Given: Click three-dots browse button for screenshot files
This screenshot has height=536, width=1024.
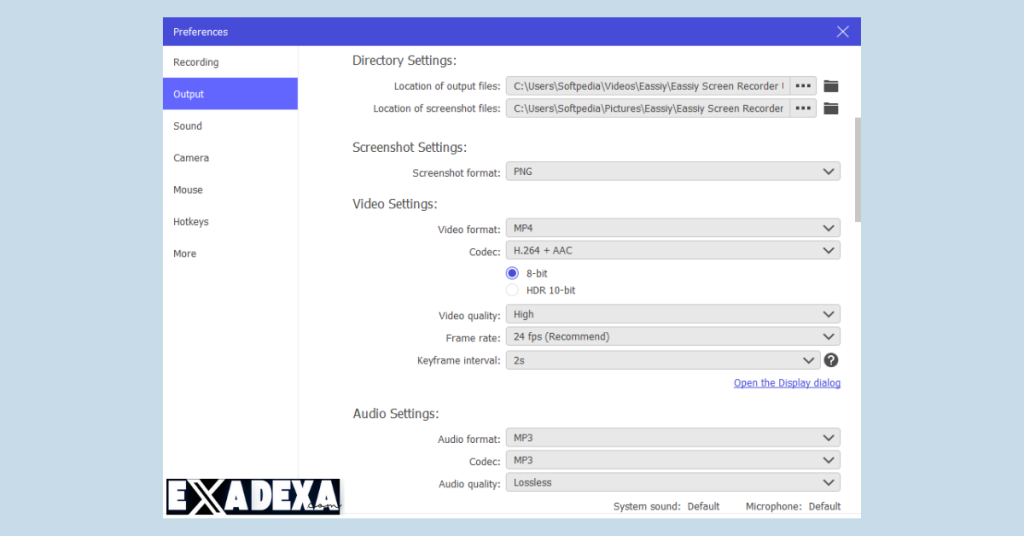Looking at the screenshot, I should (x=803, y=108).
